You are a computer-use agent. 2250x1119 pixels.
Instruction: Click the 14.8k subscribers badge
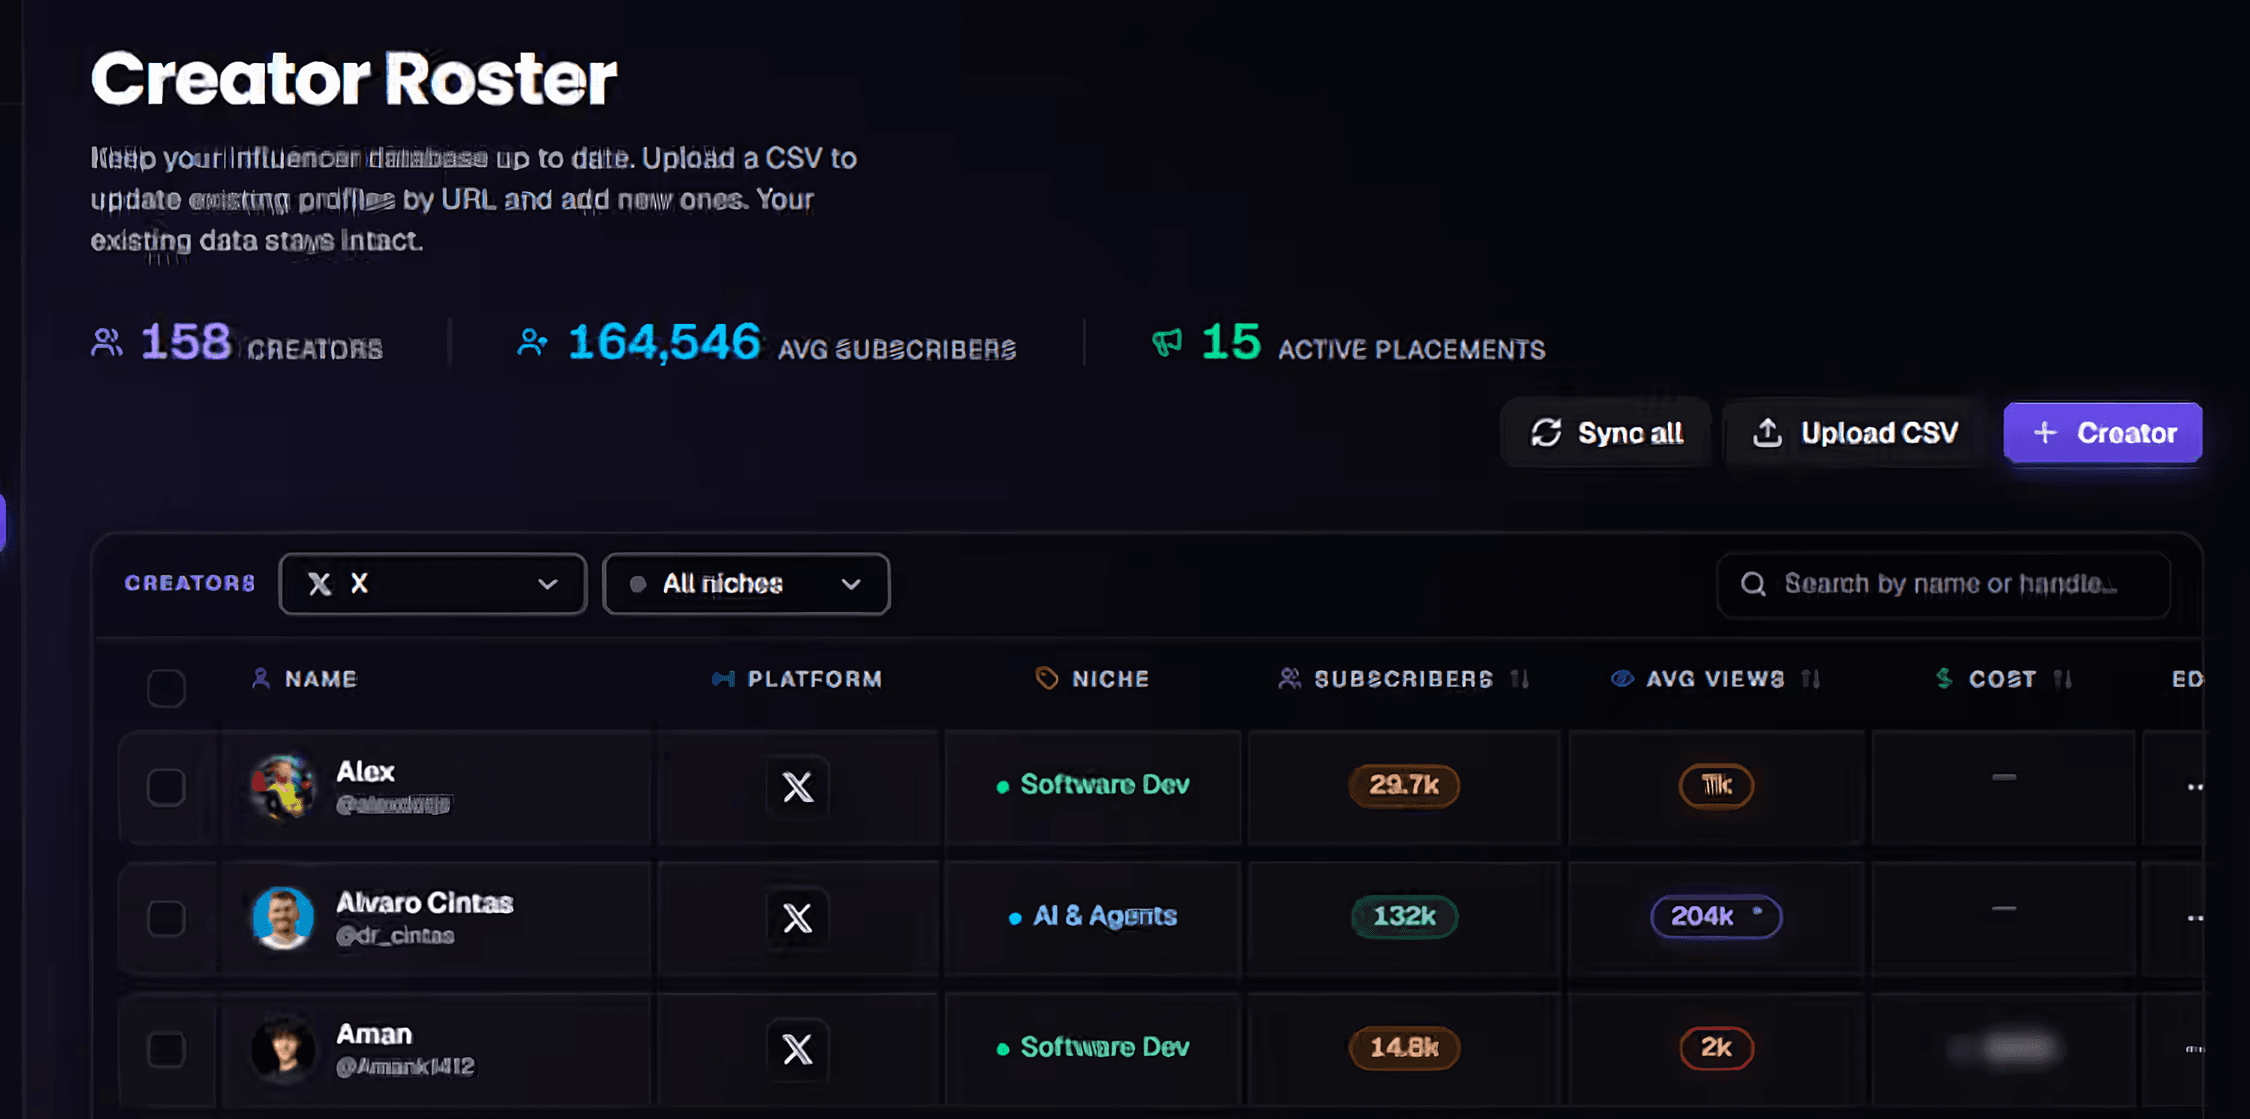(x=1404, y=1047)
